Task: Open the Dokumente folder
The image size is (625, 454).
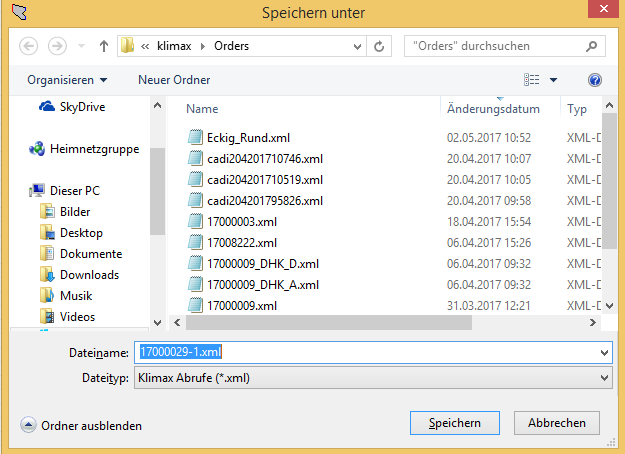Action: (x=81, y=254)
